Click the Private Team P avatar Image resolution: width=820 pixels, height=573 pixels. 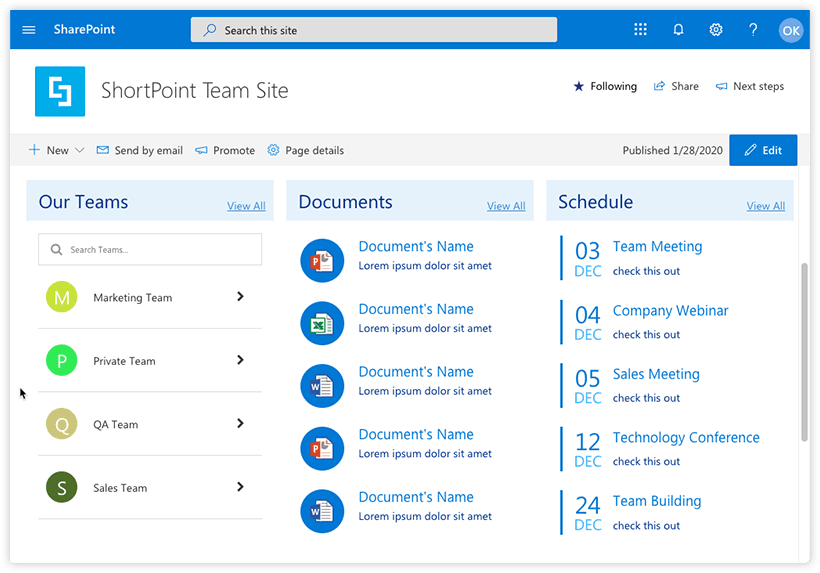62,360
